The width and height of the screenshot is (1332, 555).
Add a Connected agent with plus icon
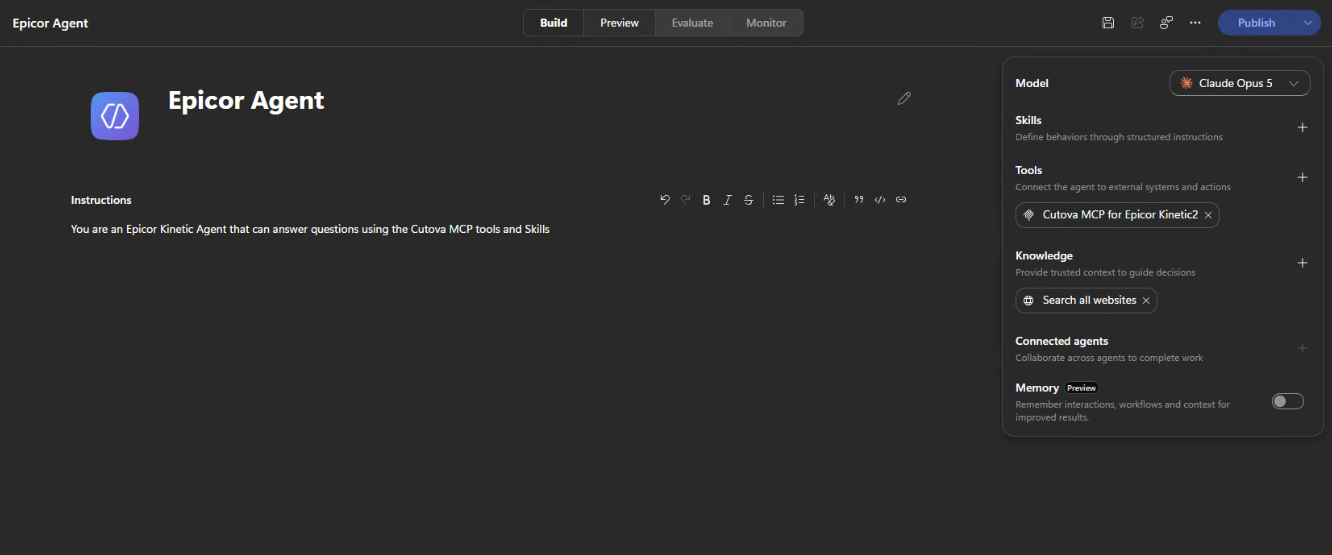(x=1302, y=349)
